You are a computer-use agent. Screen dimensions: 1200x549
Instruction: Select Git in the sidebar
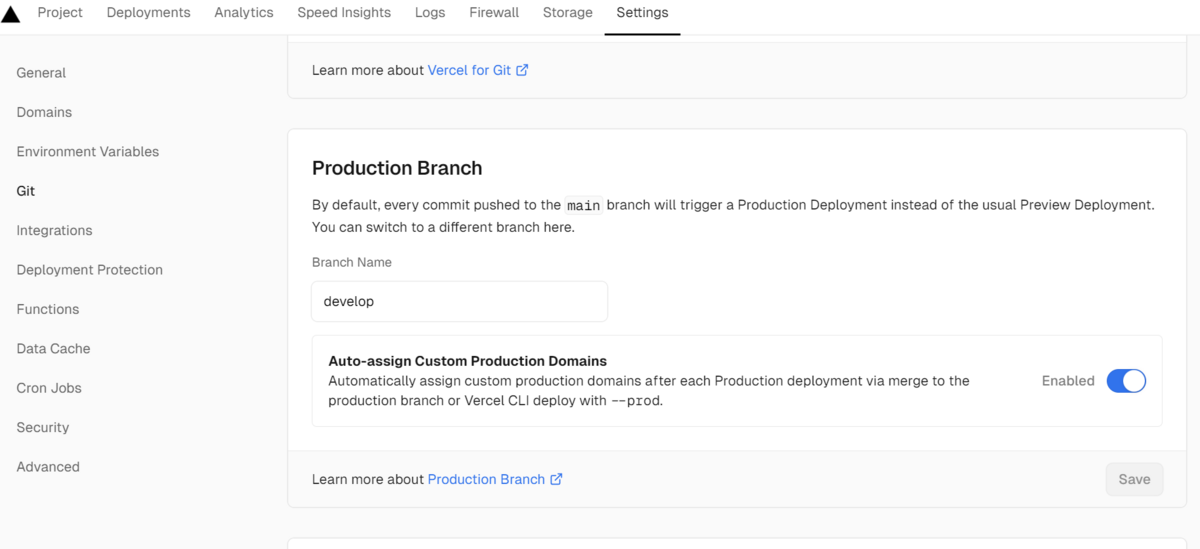point(26,191)
